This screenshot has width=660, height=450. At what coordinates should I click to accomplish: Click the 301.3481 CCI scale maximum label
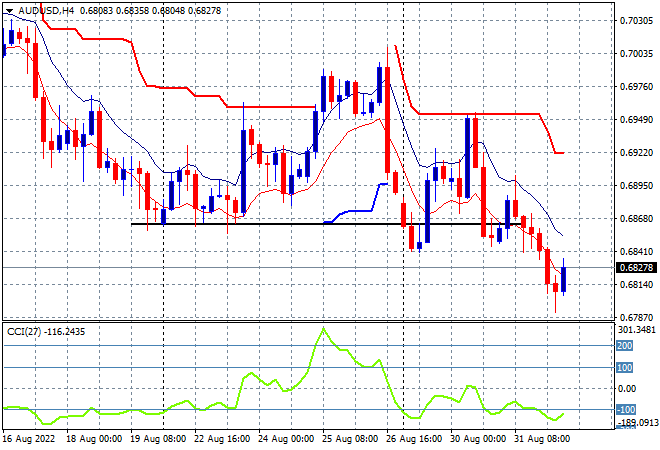tap(638, 329)
